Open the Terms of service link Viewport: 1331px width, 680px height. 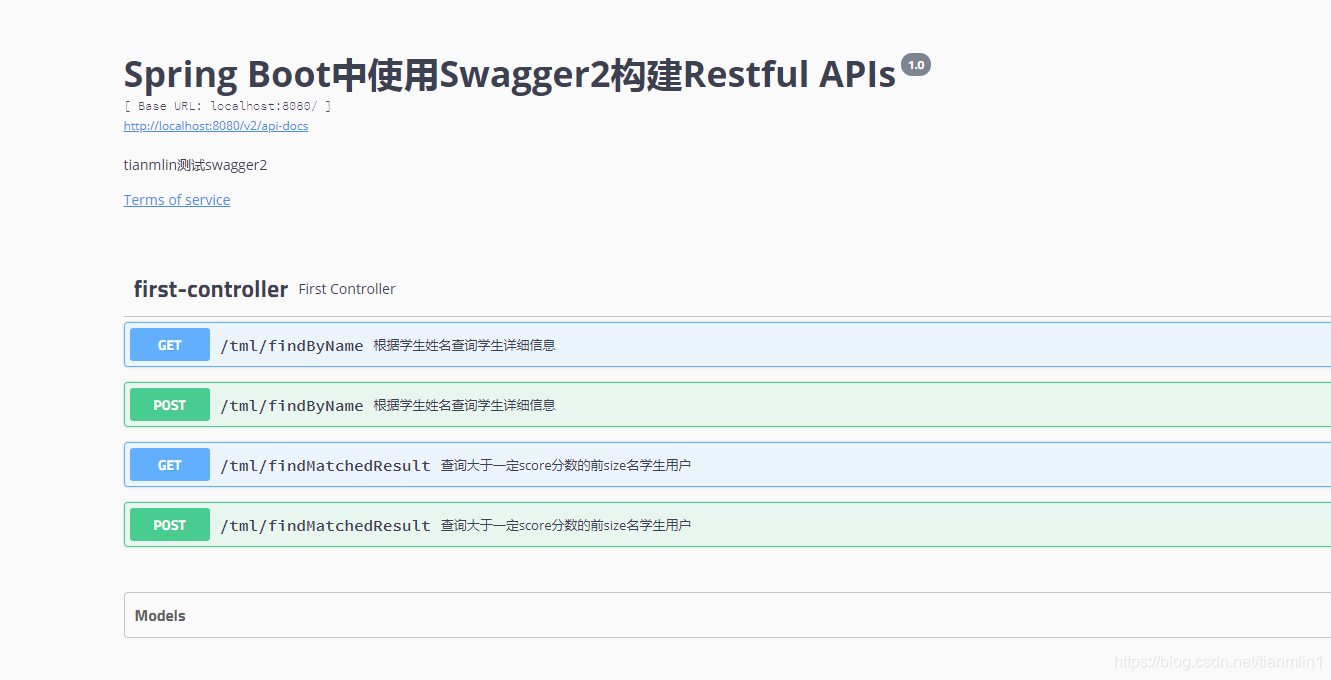(x=177, y=200)
